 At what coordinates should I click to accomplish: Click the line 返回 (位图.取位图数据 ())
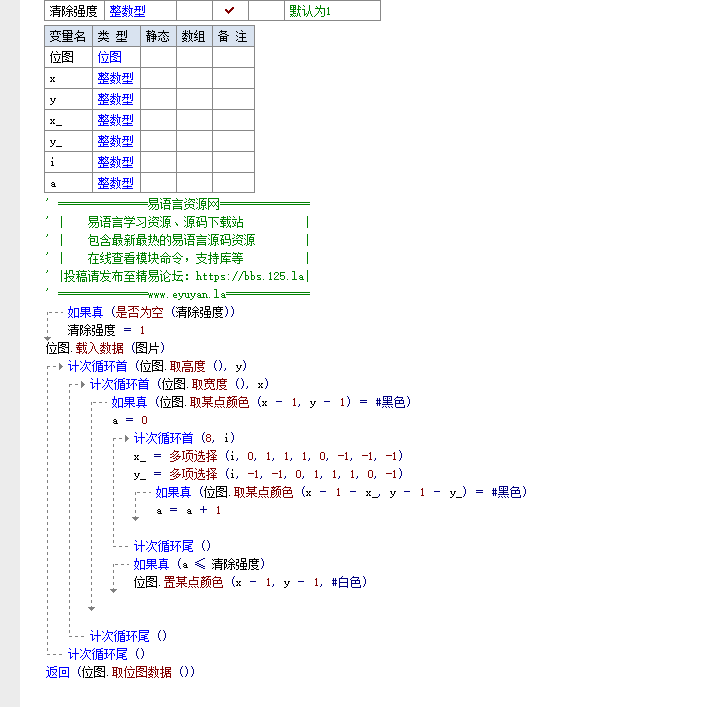[x=120, y=672]
